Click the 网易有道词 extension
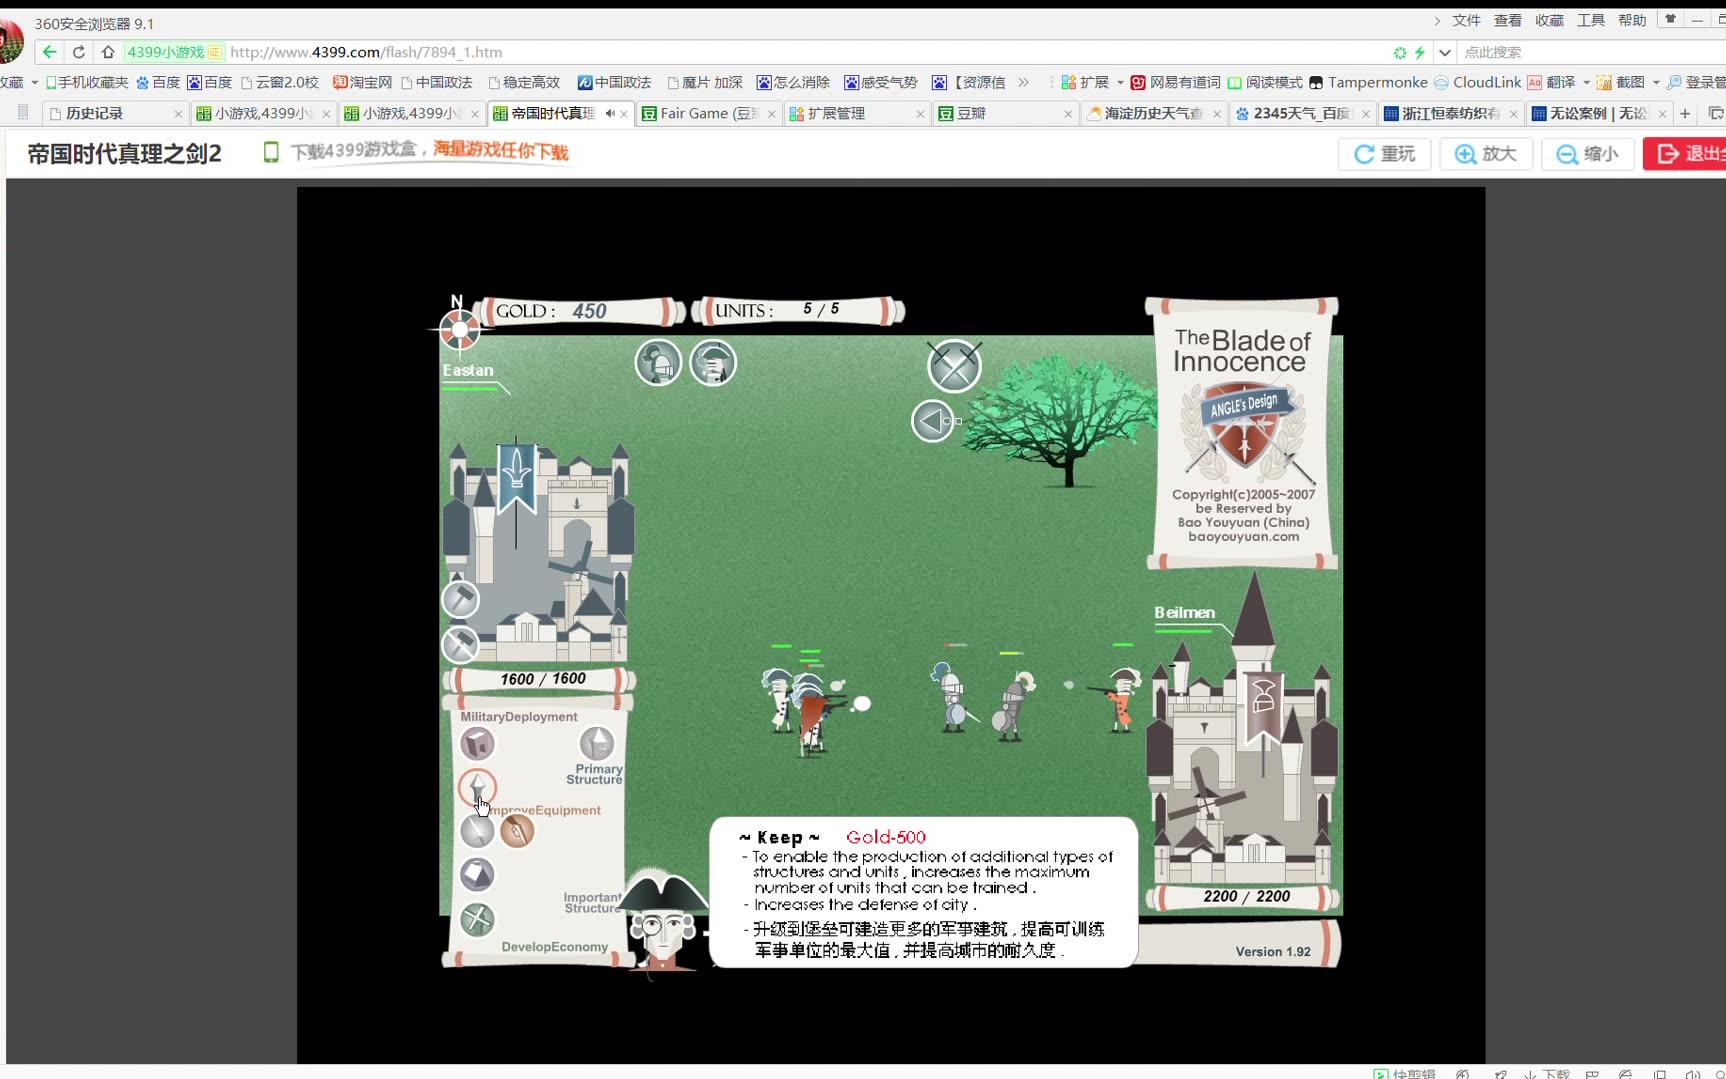Viewport: 1726px width, 1079px height. click(1175, 82)
